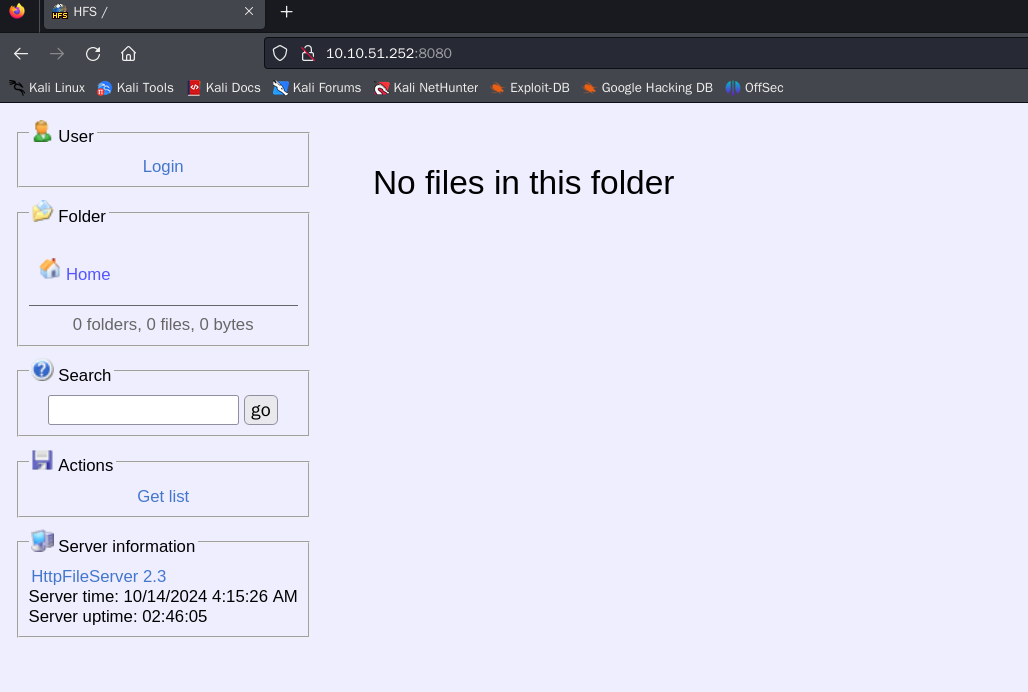
Task: Click the Server information computer icon
Action: (x=43, y=541)
